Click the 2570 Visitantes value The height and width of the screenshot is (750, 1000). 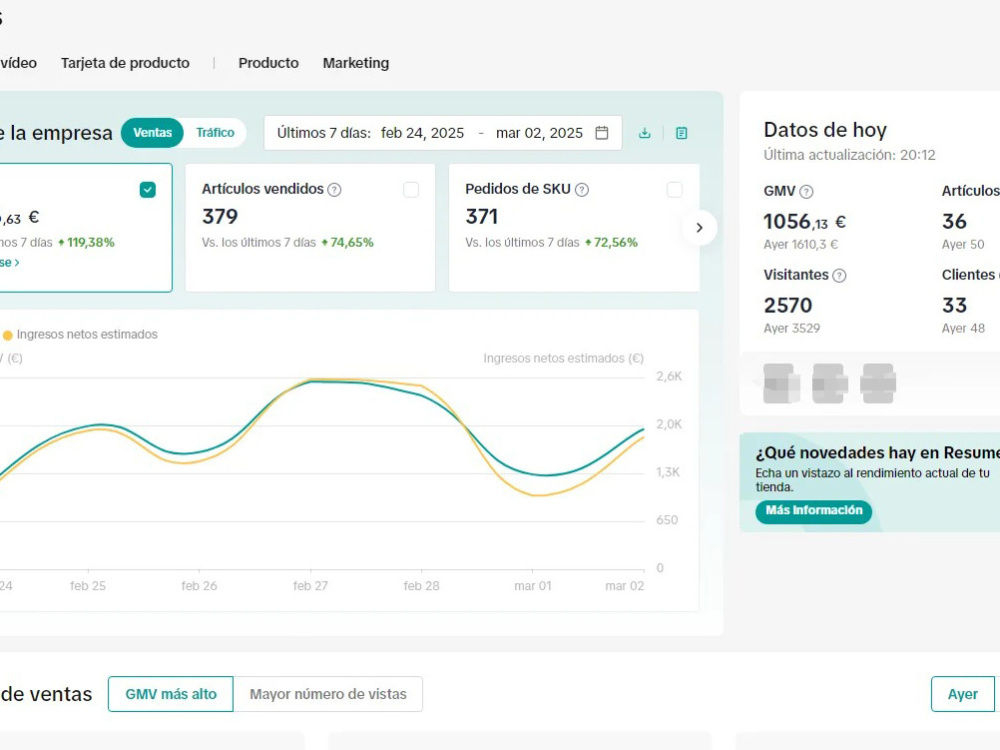point(788,305)
